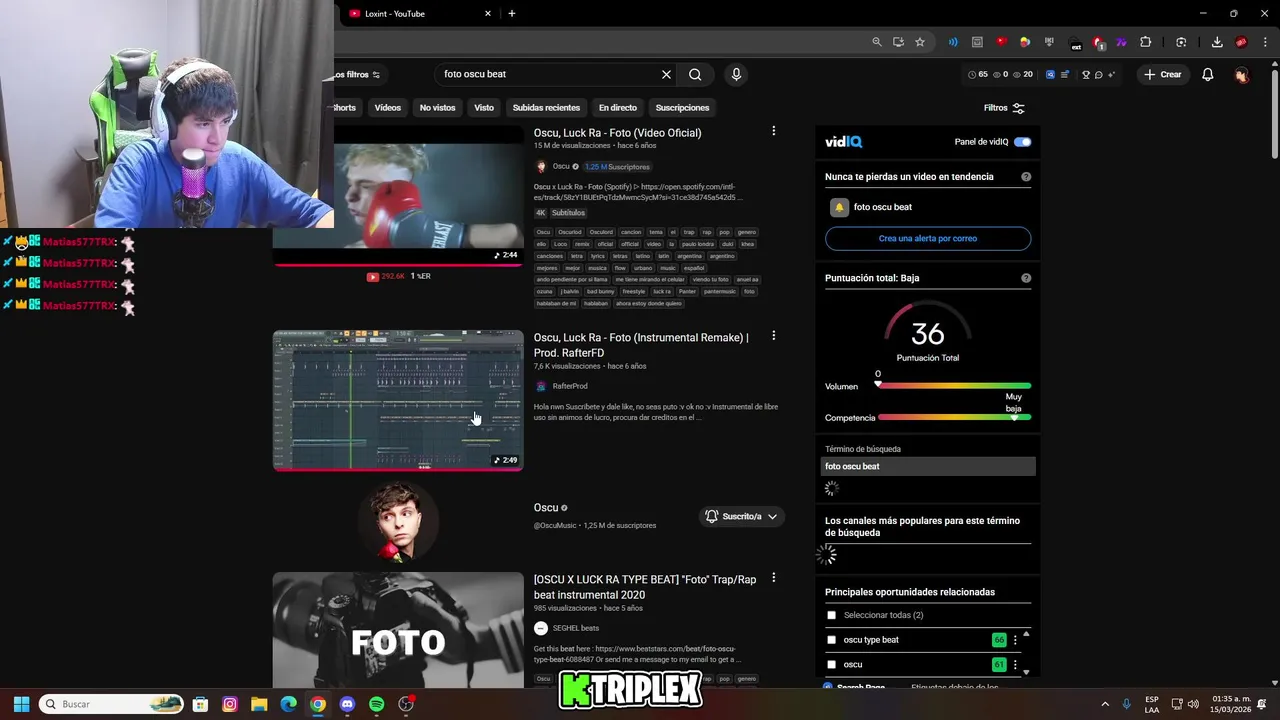Click the YouTube search field 'foto oscu beat'

tap(549, 74)
